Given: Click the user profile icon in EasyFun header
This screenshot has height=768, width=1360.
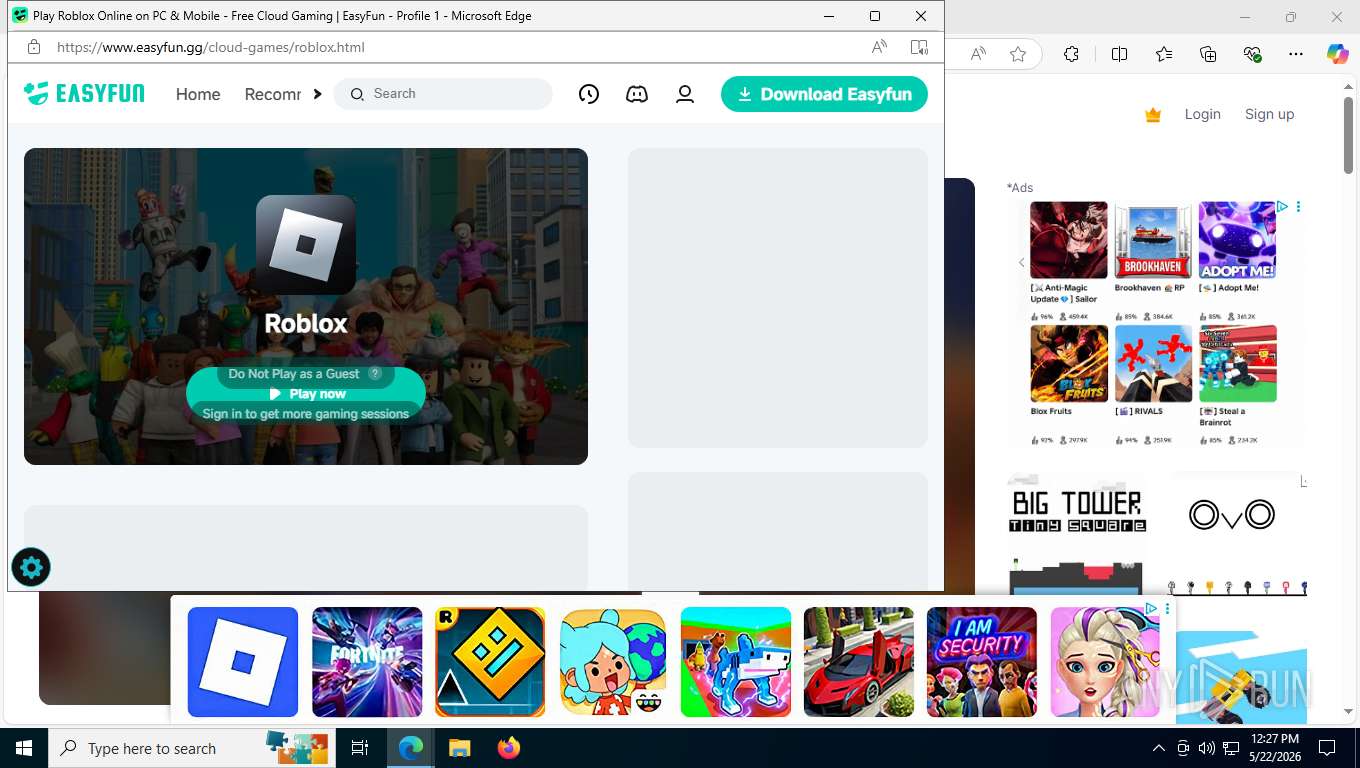Looking at the screenshot, I should 685,94.
